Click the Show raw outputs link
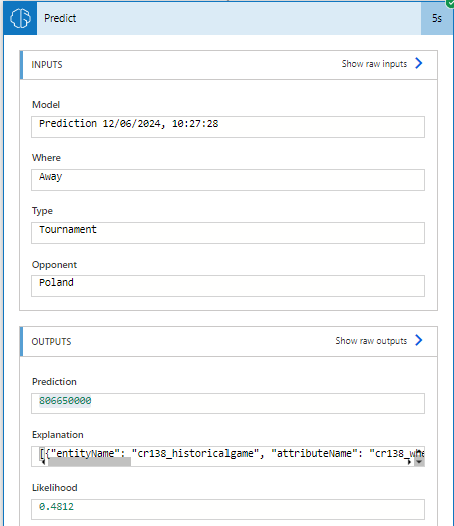Image resolution: width=454 pixels, height=526 pixels. [x=371, y=341]
